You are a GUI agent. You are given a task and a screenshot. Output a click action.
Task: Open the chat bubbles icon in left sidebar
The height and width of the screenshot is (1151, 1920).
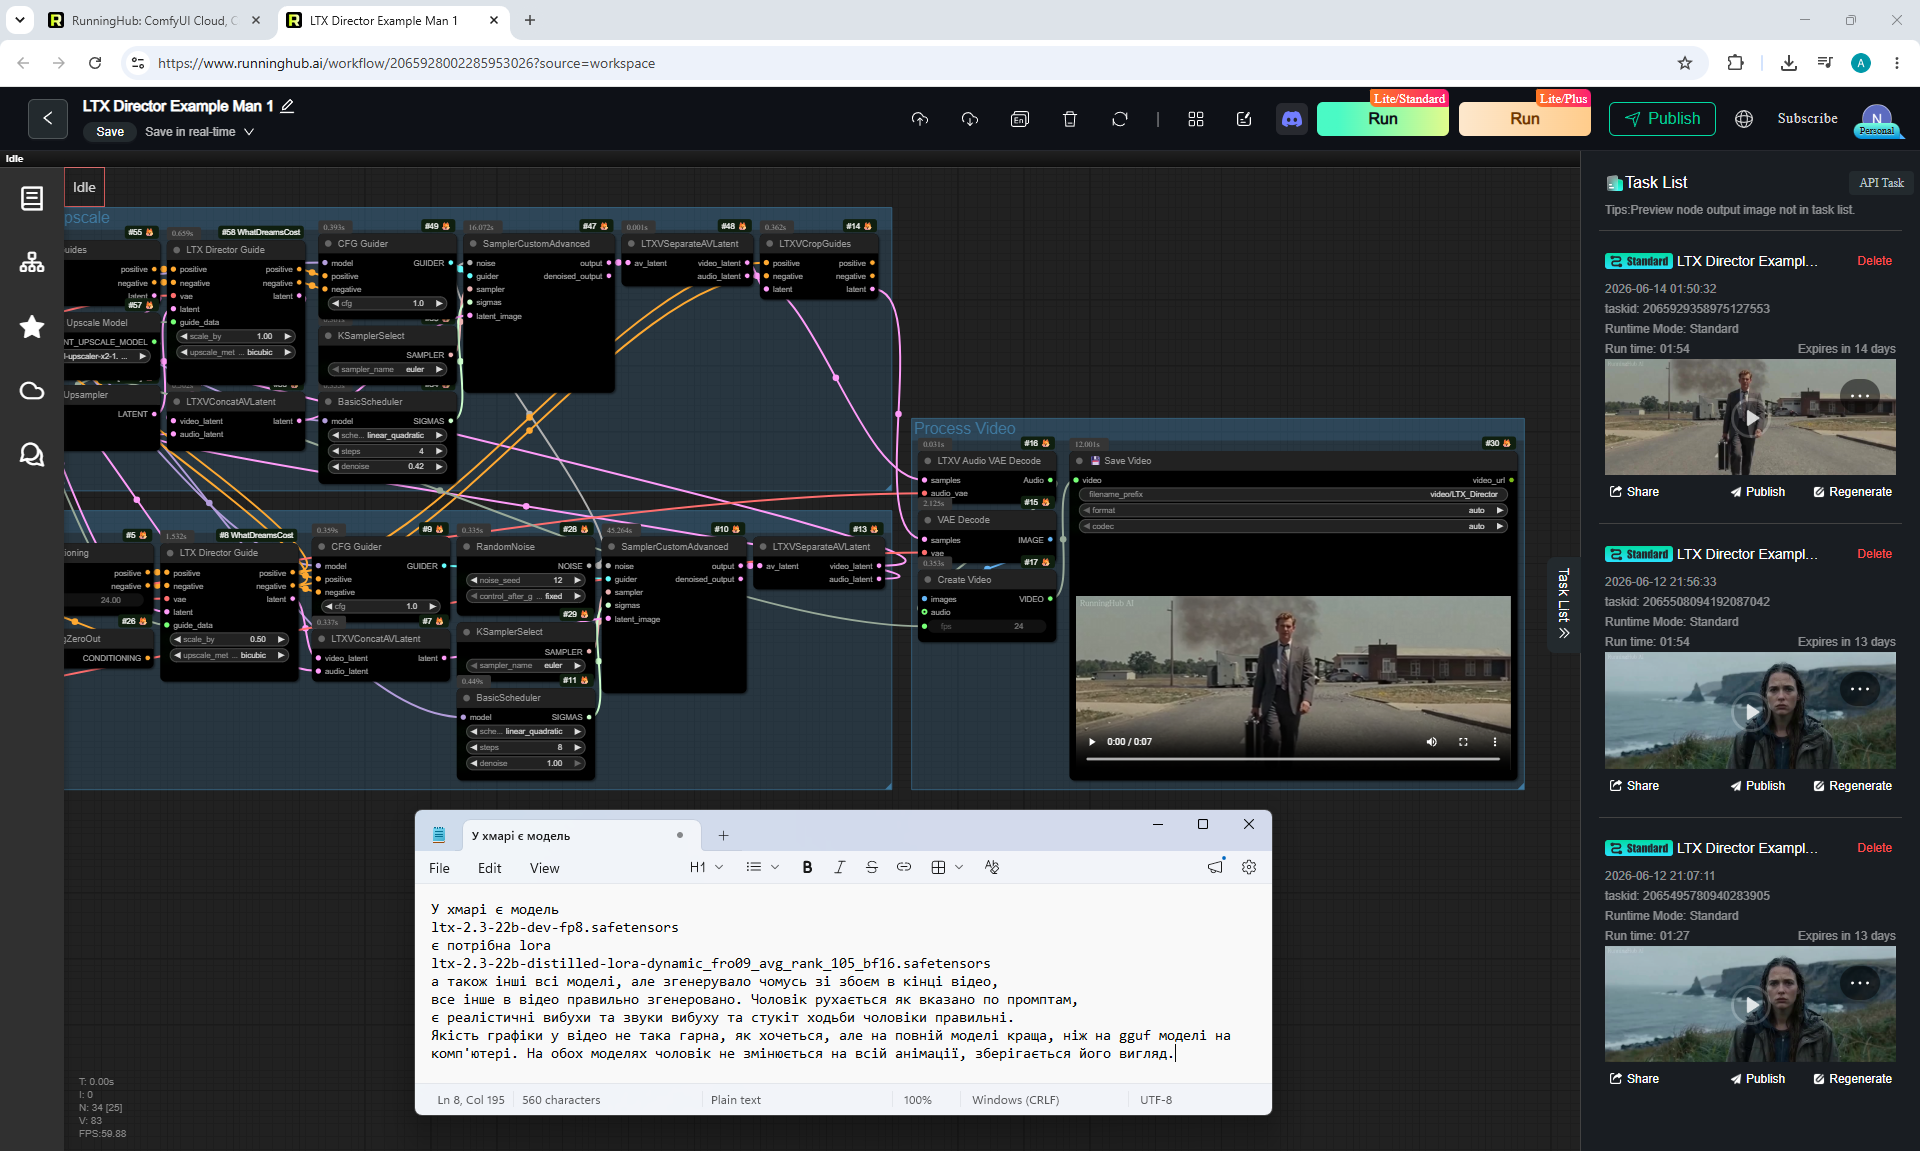click(x=32, y=455)
